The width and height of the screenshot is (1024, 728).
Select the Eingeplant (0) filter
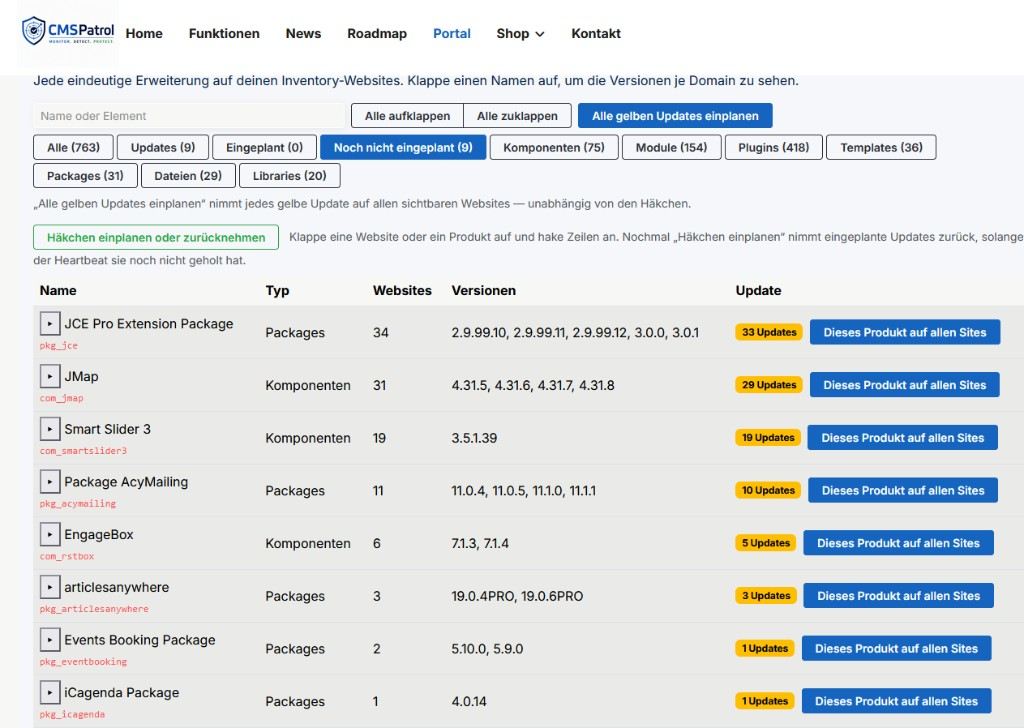[264, 148]
